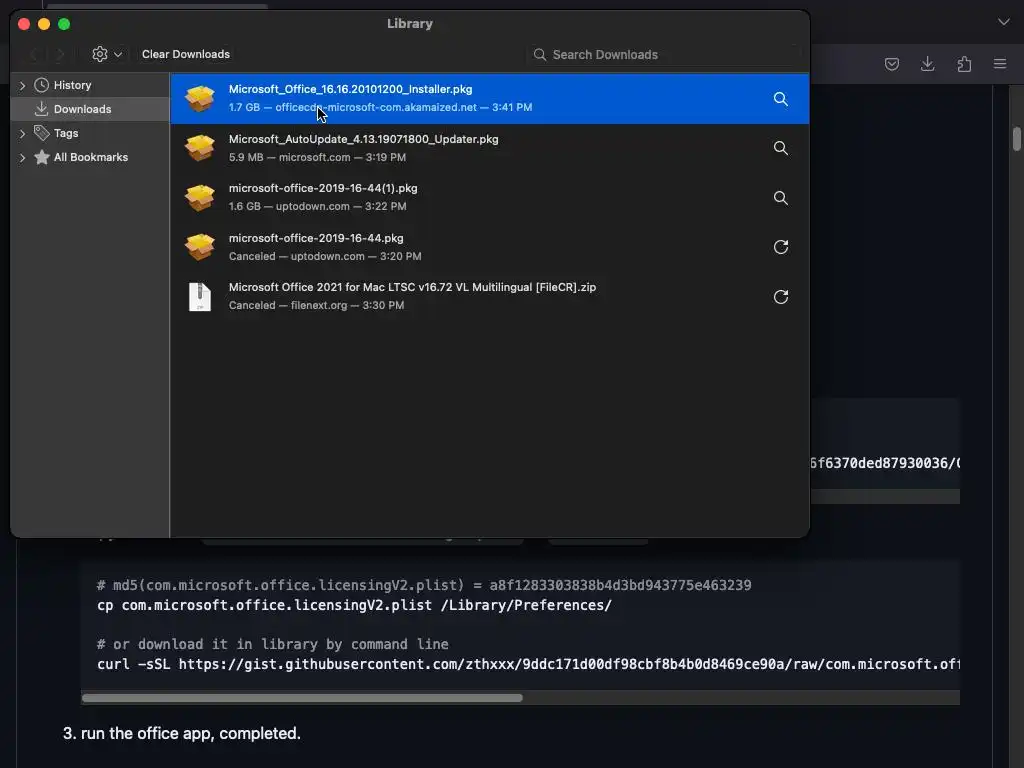The image size is (1024, 768).
Task: Select Microsoft Office 2021 for Mac LTSC zip filename
Action: (x=412, y=287)
